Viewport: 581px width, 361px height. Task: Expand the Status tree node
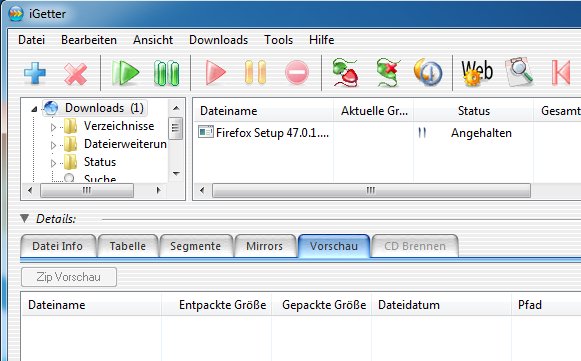pos(53,163)
